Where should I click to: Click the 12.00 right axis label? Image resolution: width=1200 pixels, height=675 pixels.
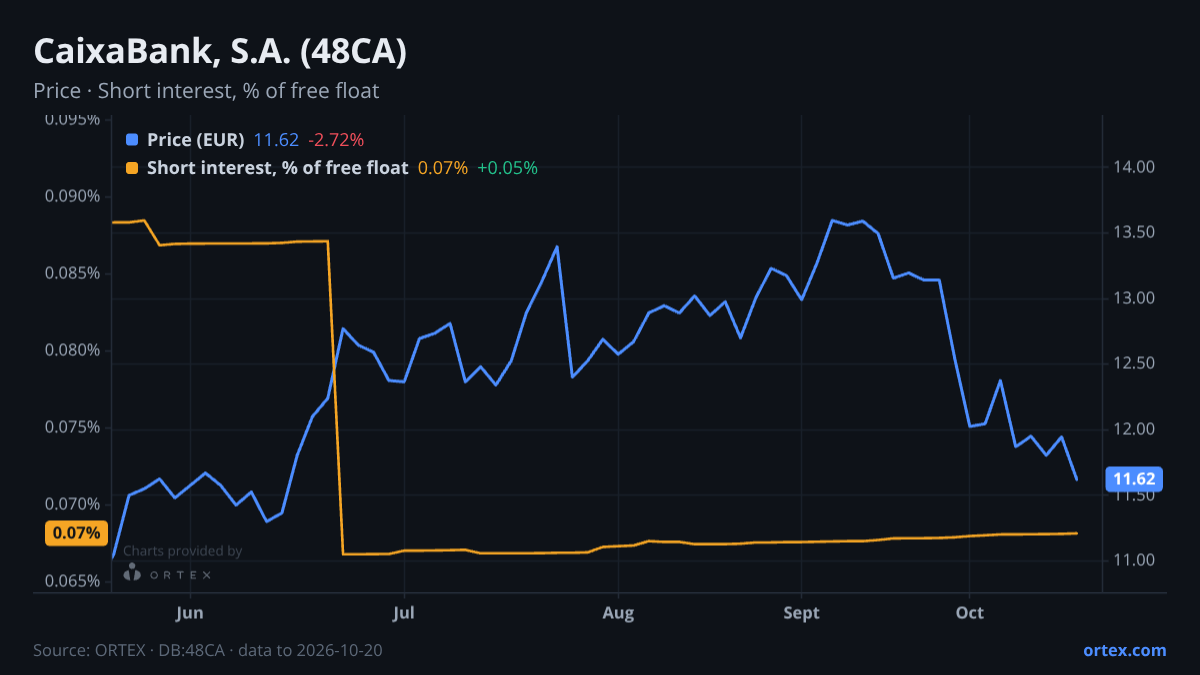(x=1133, y=429)
